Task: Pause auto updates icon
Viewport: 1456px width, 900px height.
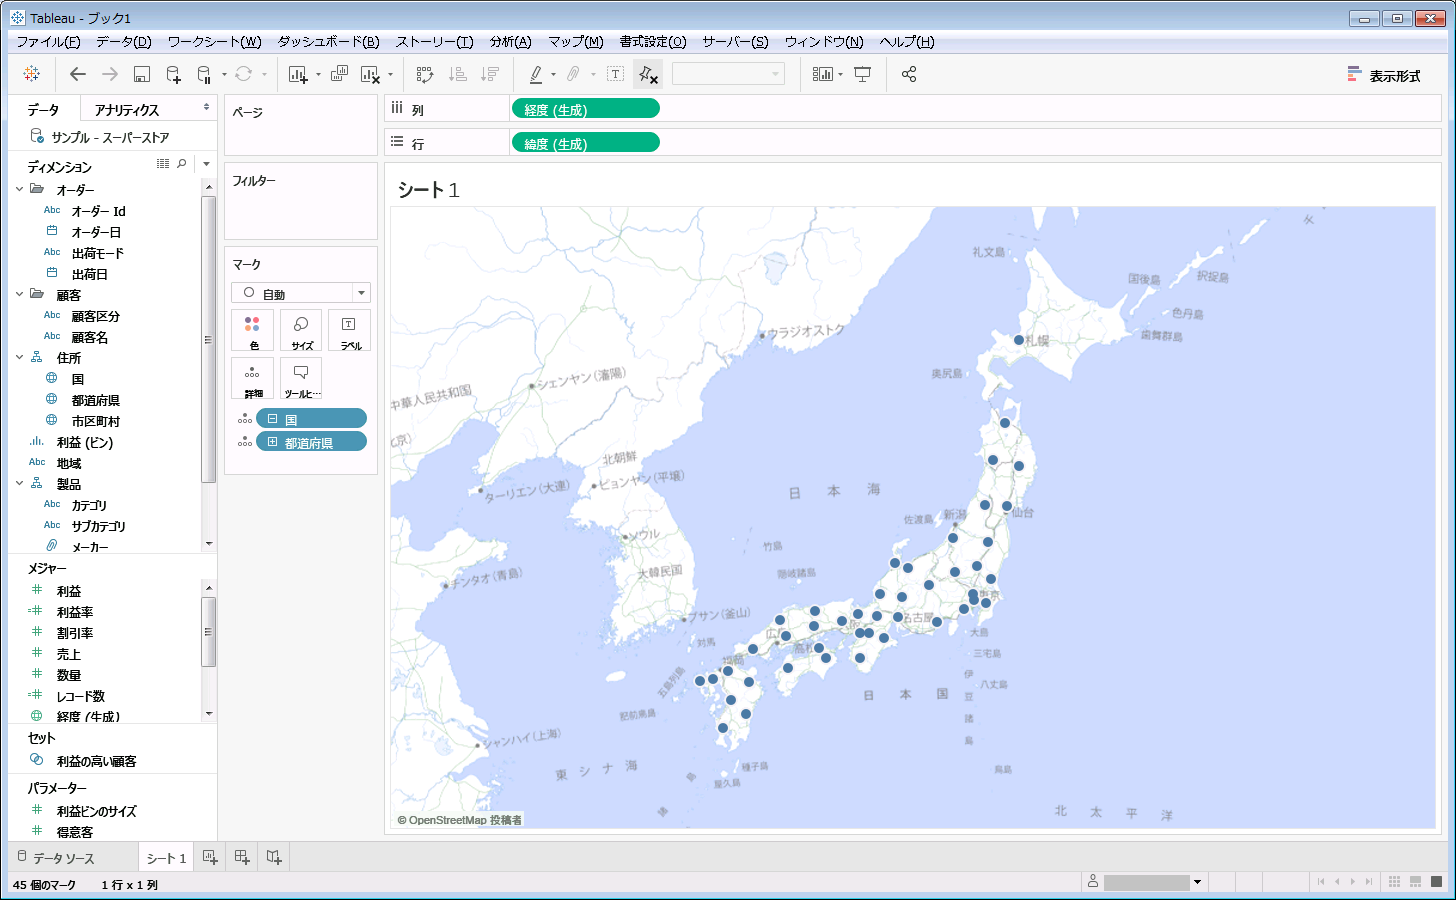Action: (204, 74)
